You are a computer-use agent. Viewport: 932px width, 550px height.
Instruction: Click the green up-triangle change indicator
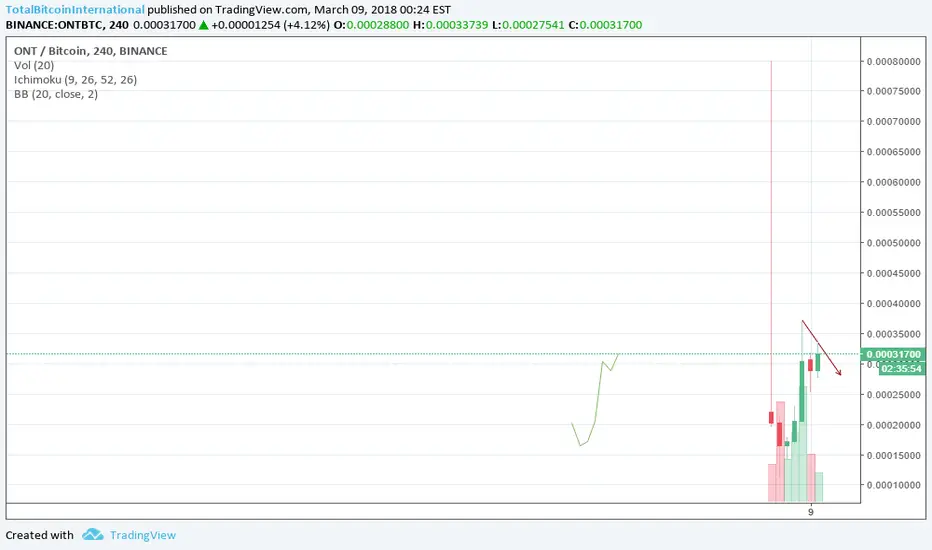(203, 25)
